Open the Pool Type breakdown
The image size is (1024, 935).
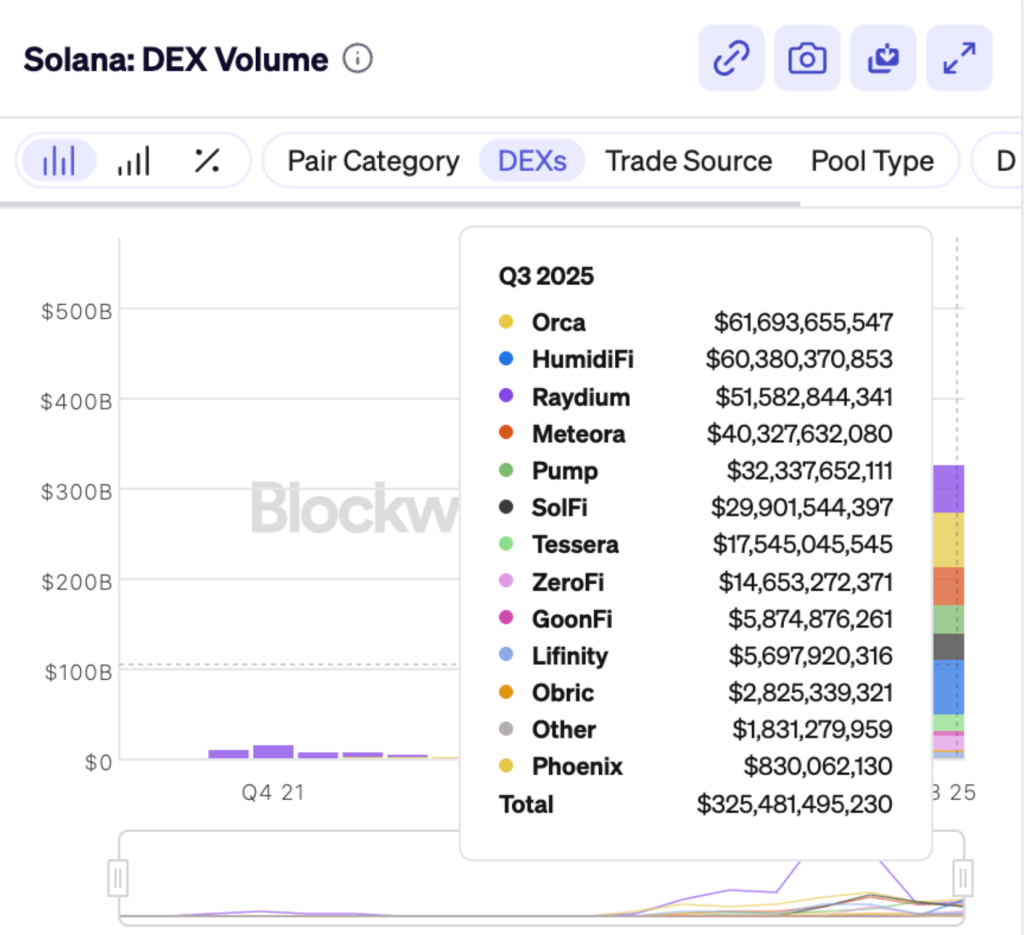[872, 161]
